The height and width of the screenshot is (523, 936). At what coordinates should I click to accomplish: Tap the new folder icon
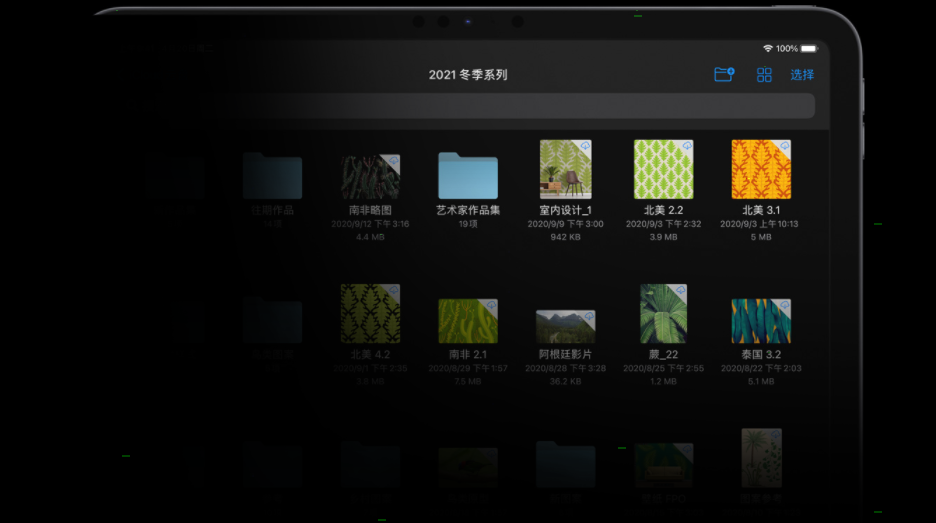coord(724,75)
